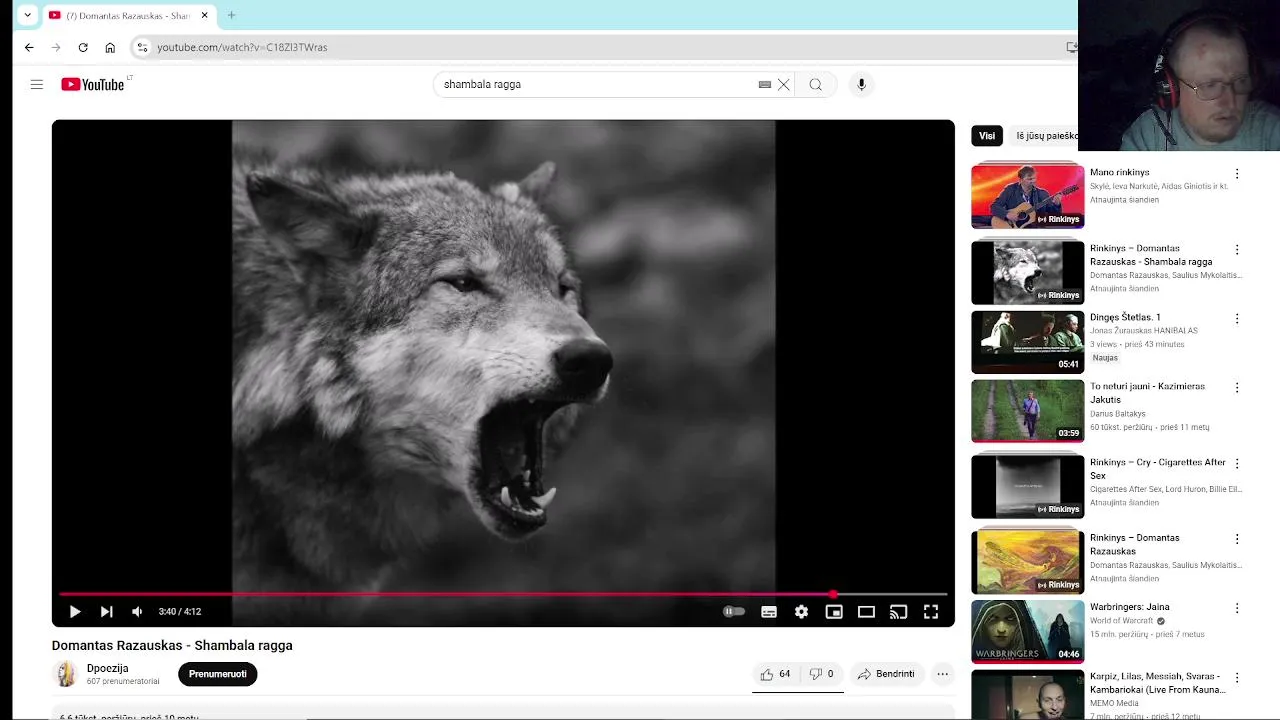Open options for To neturi jauni video
The image size is (1280, 720).
[x=1237, y=388]
